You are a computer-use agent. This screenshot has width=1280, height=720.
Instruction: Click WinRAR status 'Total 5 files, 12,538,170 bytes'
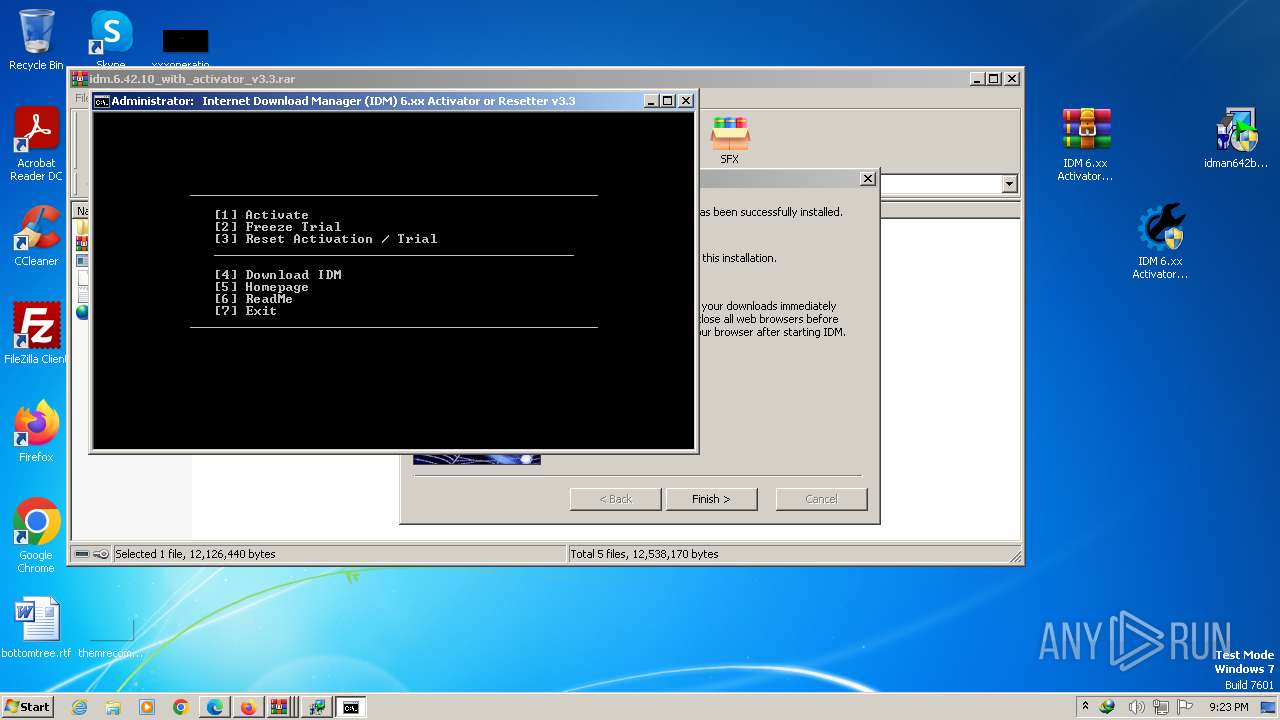pyautogui.click(x=644, y=554)
